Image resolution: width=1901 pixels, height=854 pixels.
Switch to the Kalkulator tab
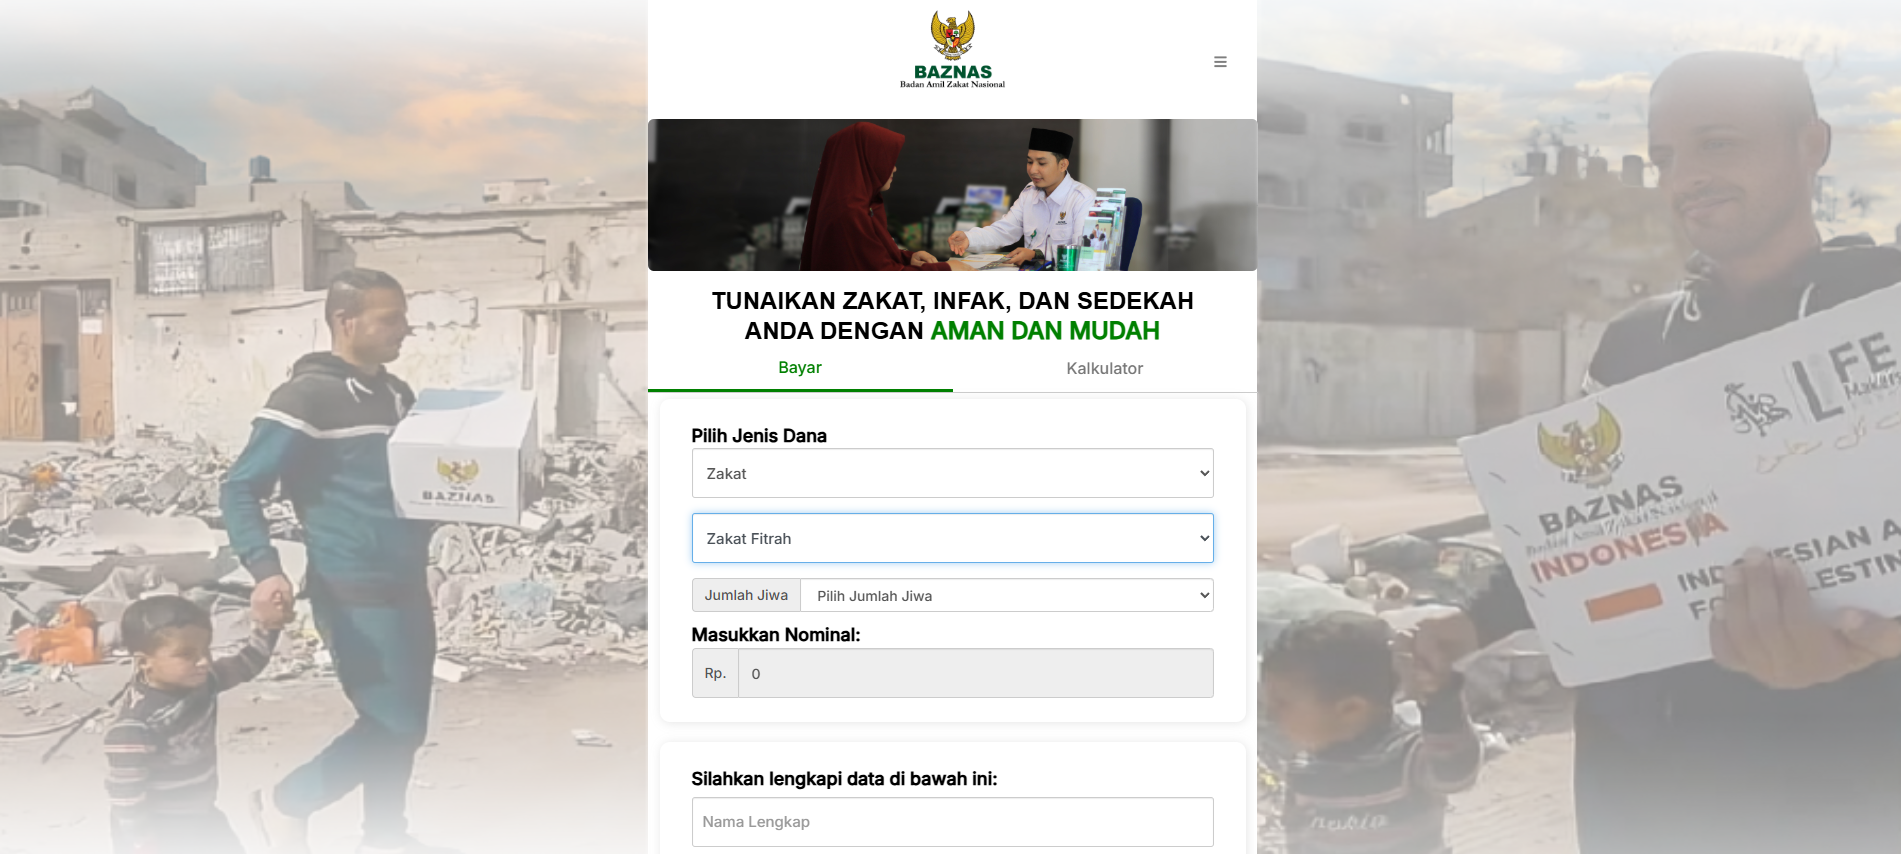click(x=1104, y=369)
